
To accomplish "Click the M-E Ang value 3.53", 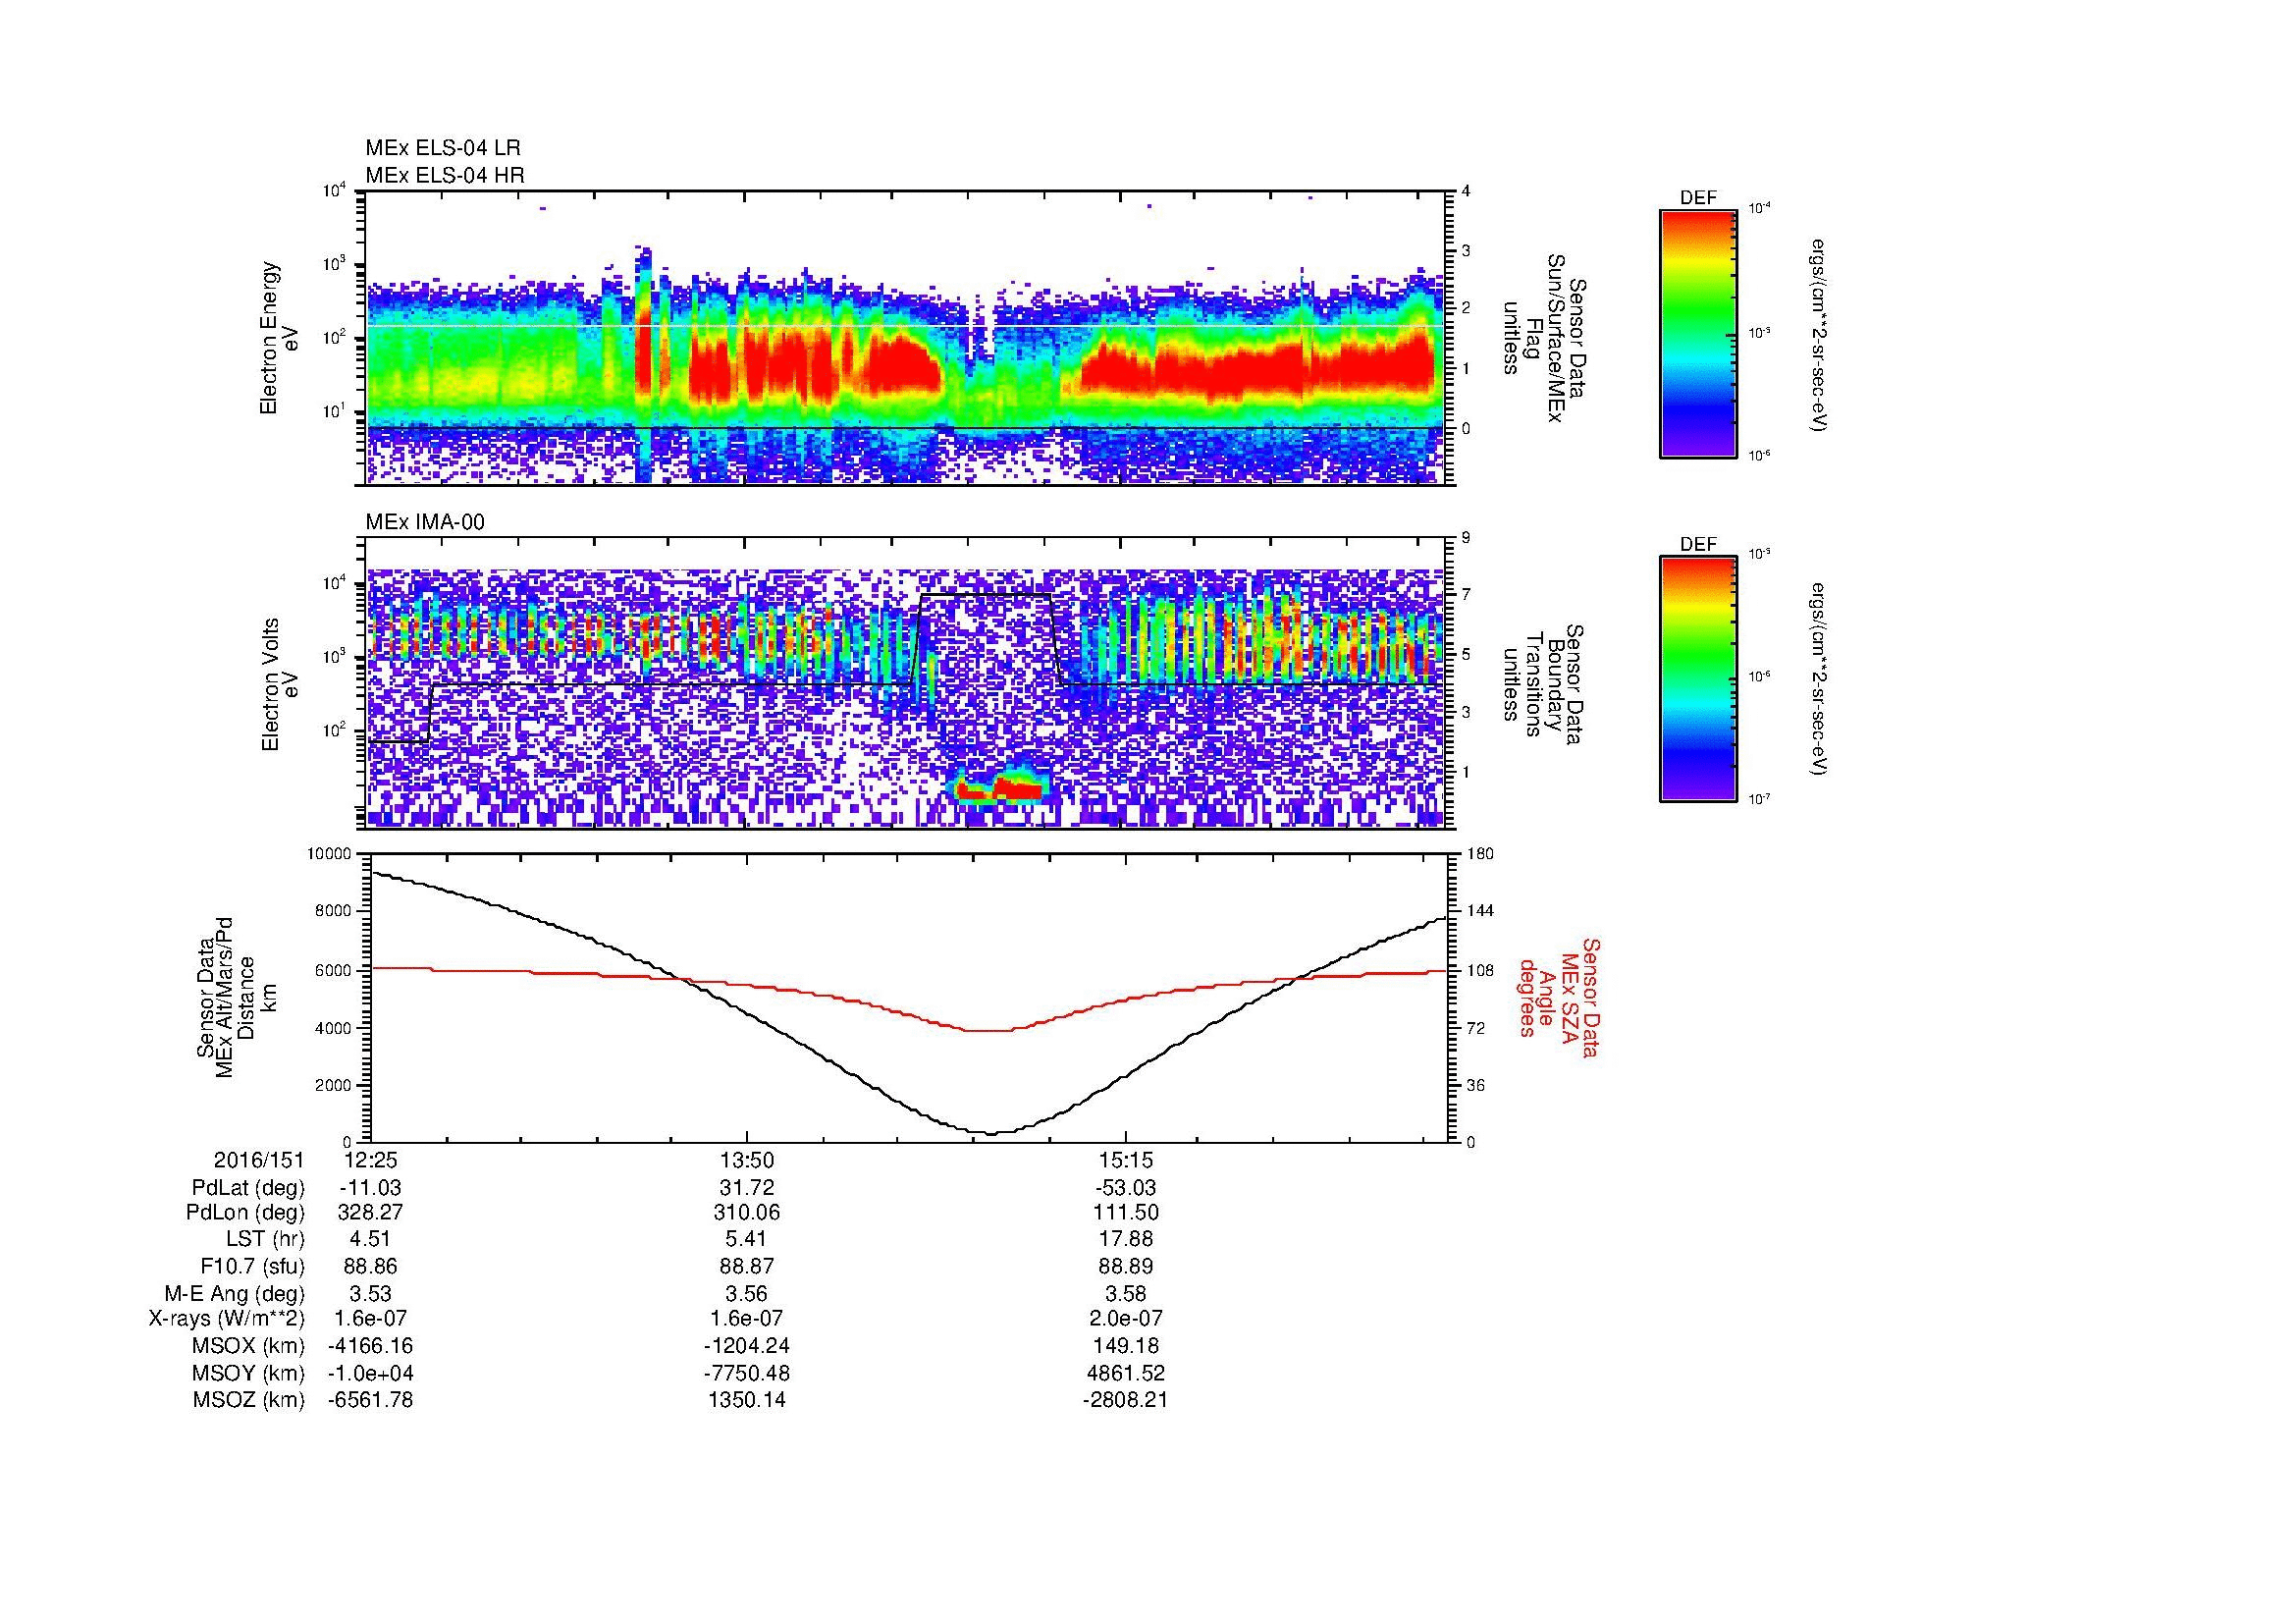I will pos(370,1293).
